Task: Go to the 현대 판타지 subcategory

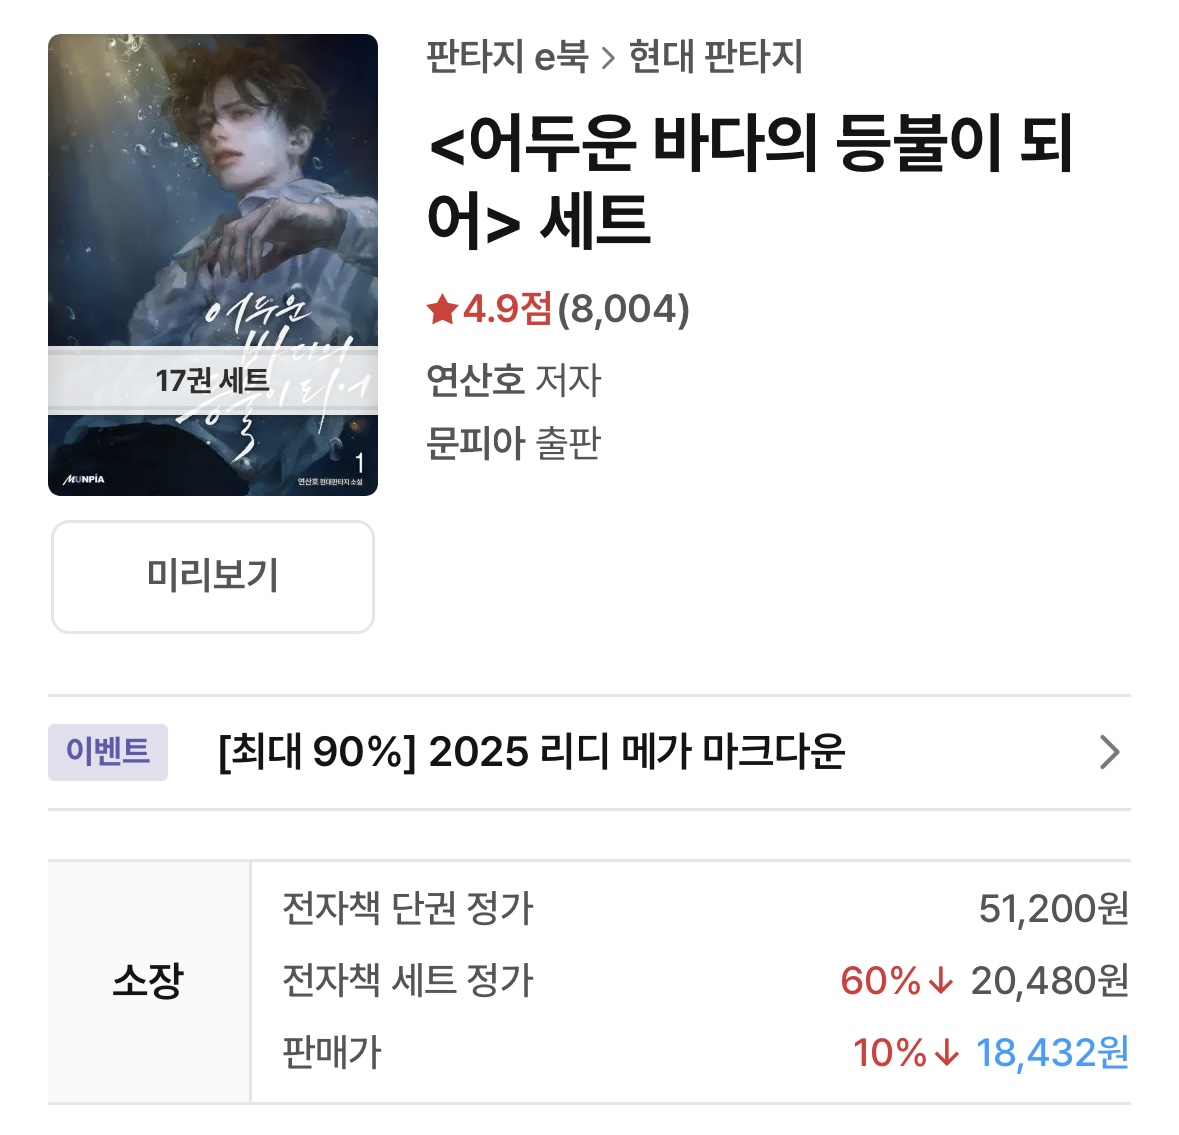Action: [715, 57]
